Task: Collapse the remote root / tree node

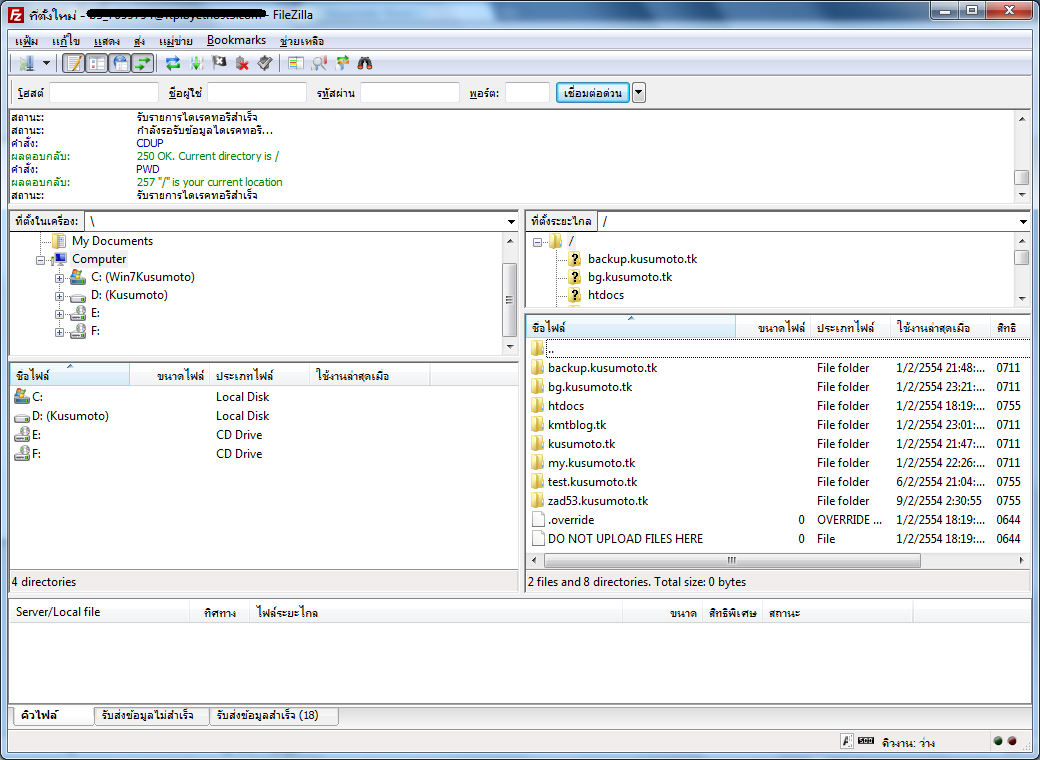Action: tap(537, 242)
